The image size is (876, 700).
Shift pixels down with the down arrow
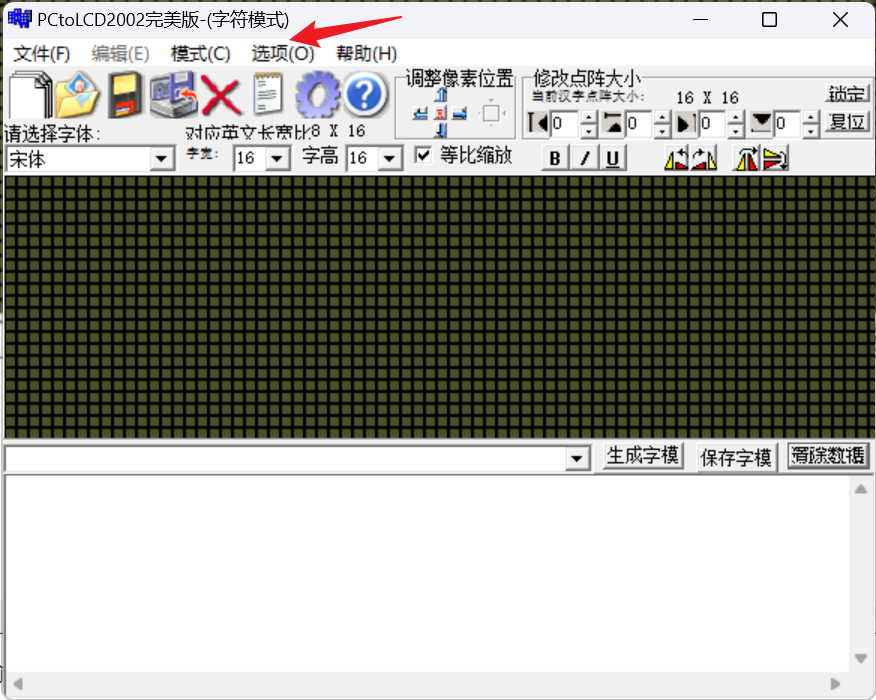pyautogui.click(x=441, y=131)
